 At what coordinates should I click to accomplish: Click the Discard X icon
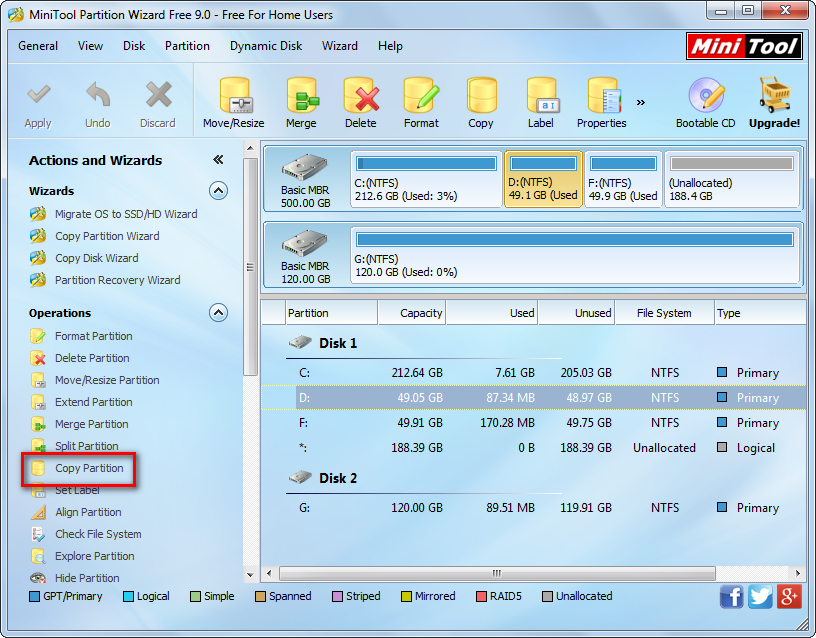158,95
